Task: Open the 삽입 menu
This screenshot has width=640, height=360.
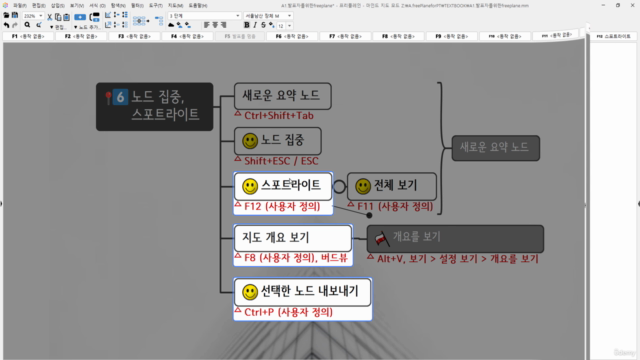Action: tap(58, 6)
